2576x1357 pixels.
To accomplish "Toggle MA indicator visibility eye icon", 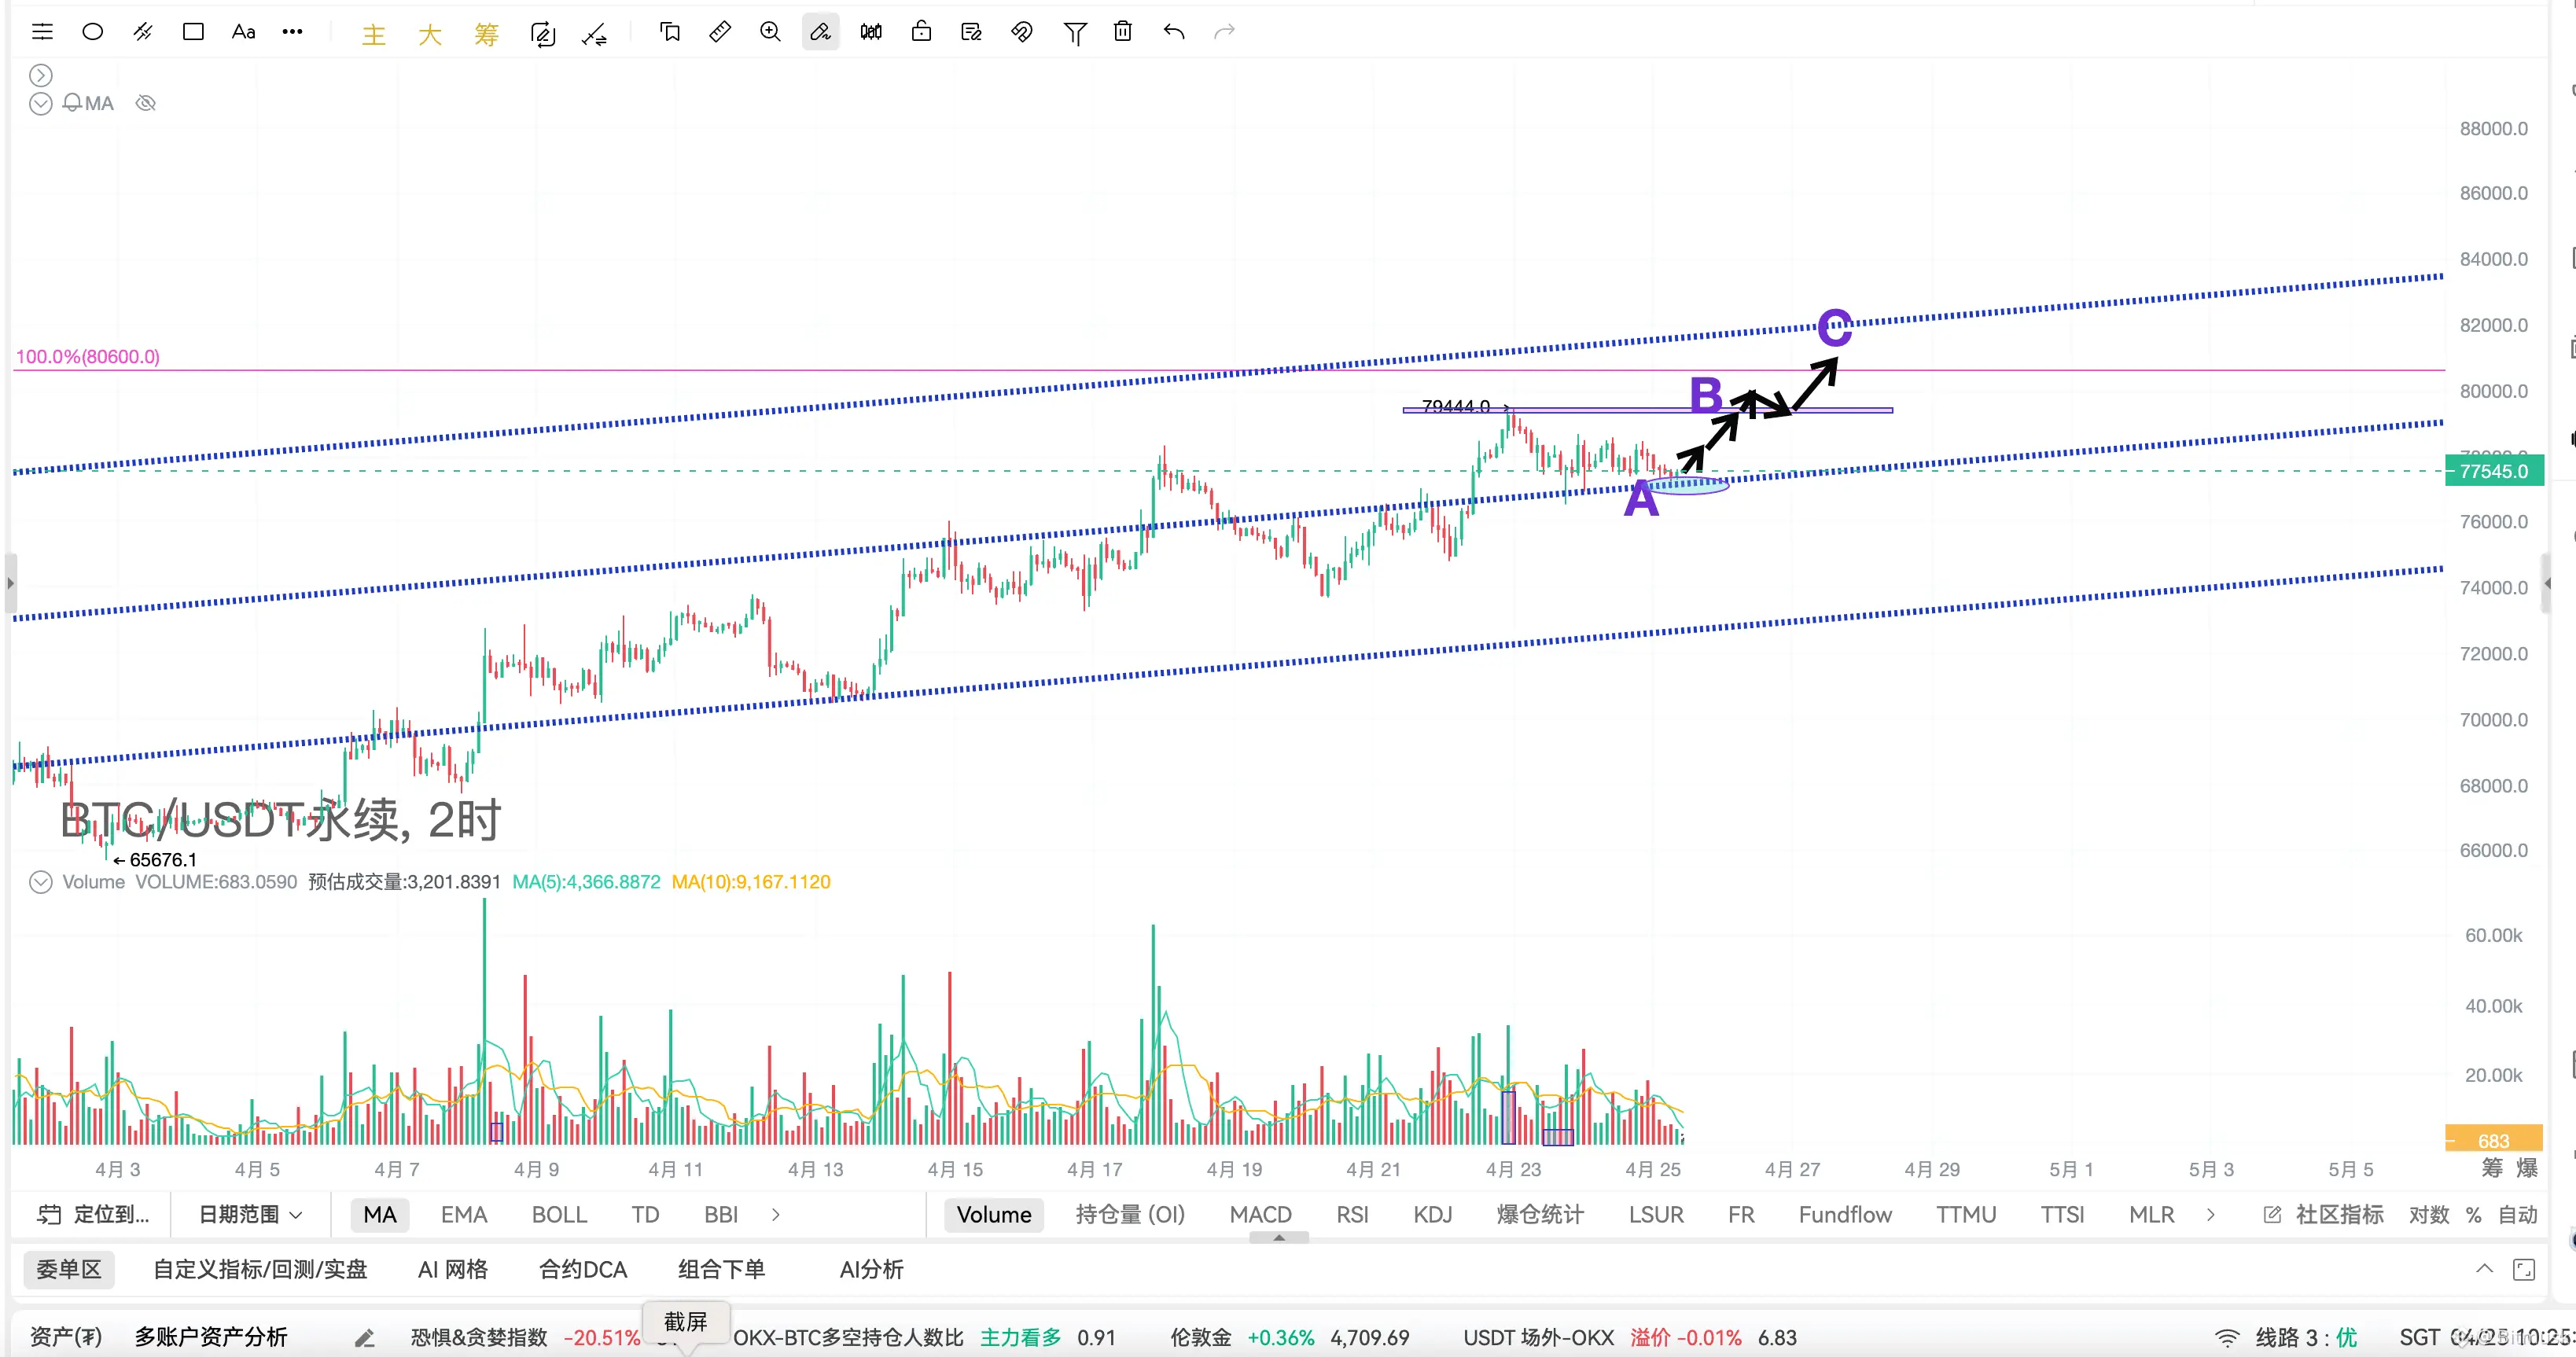I will [146, 103].
